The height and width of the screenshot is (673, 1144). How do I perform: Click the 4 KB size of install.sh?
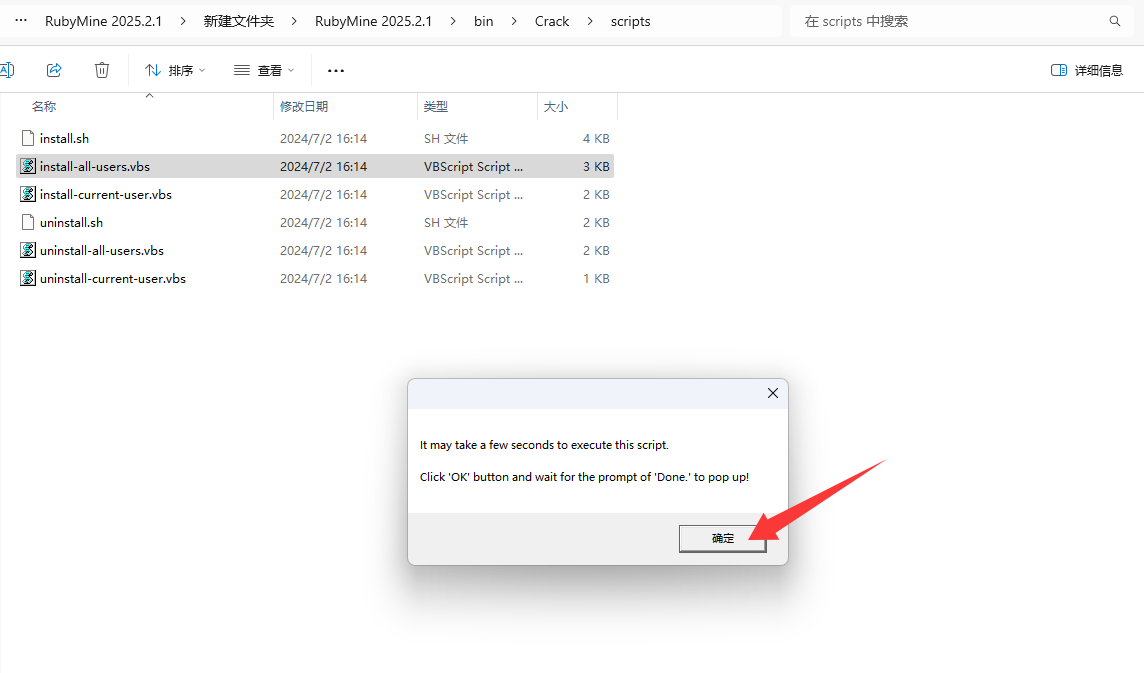(x=596, y=139)
